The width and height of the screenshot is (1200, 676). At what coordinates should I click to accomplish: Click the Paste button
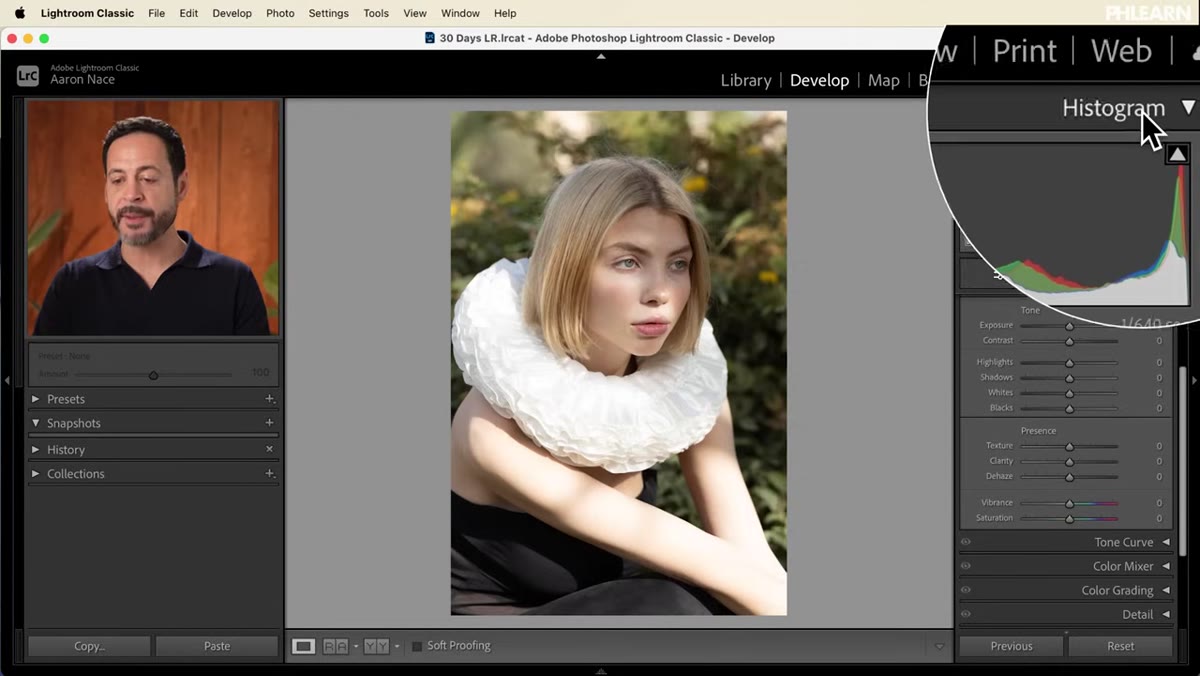[217, 646]
